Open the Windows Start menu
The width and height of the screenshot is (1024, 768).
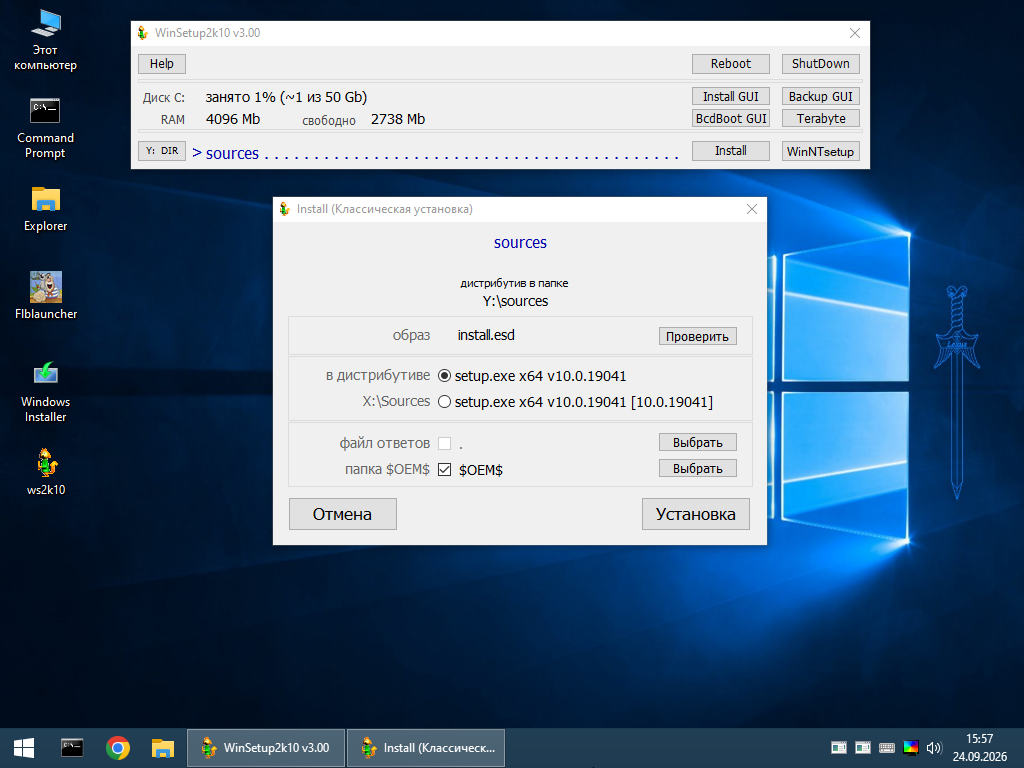[24, 748]
